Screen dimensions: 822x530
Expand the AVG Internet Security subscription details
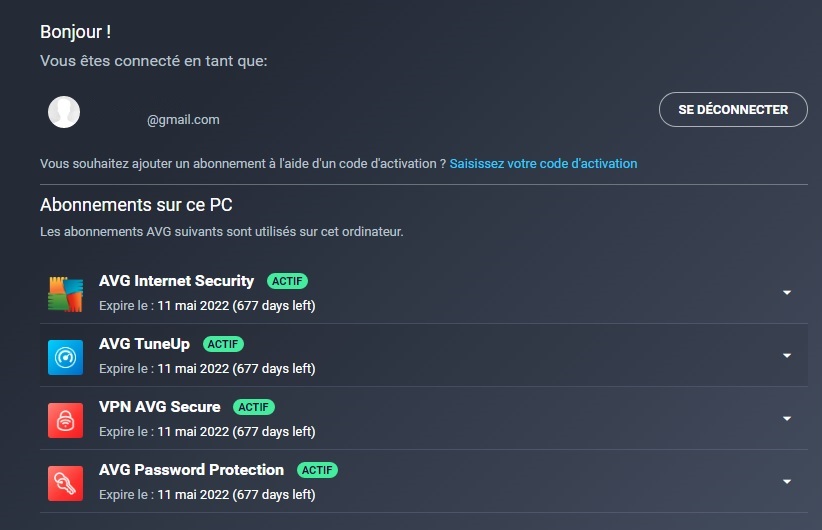(787, 293)
